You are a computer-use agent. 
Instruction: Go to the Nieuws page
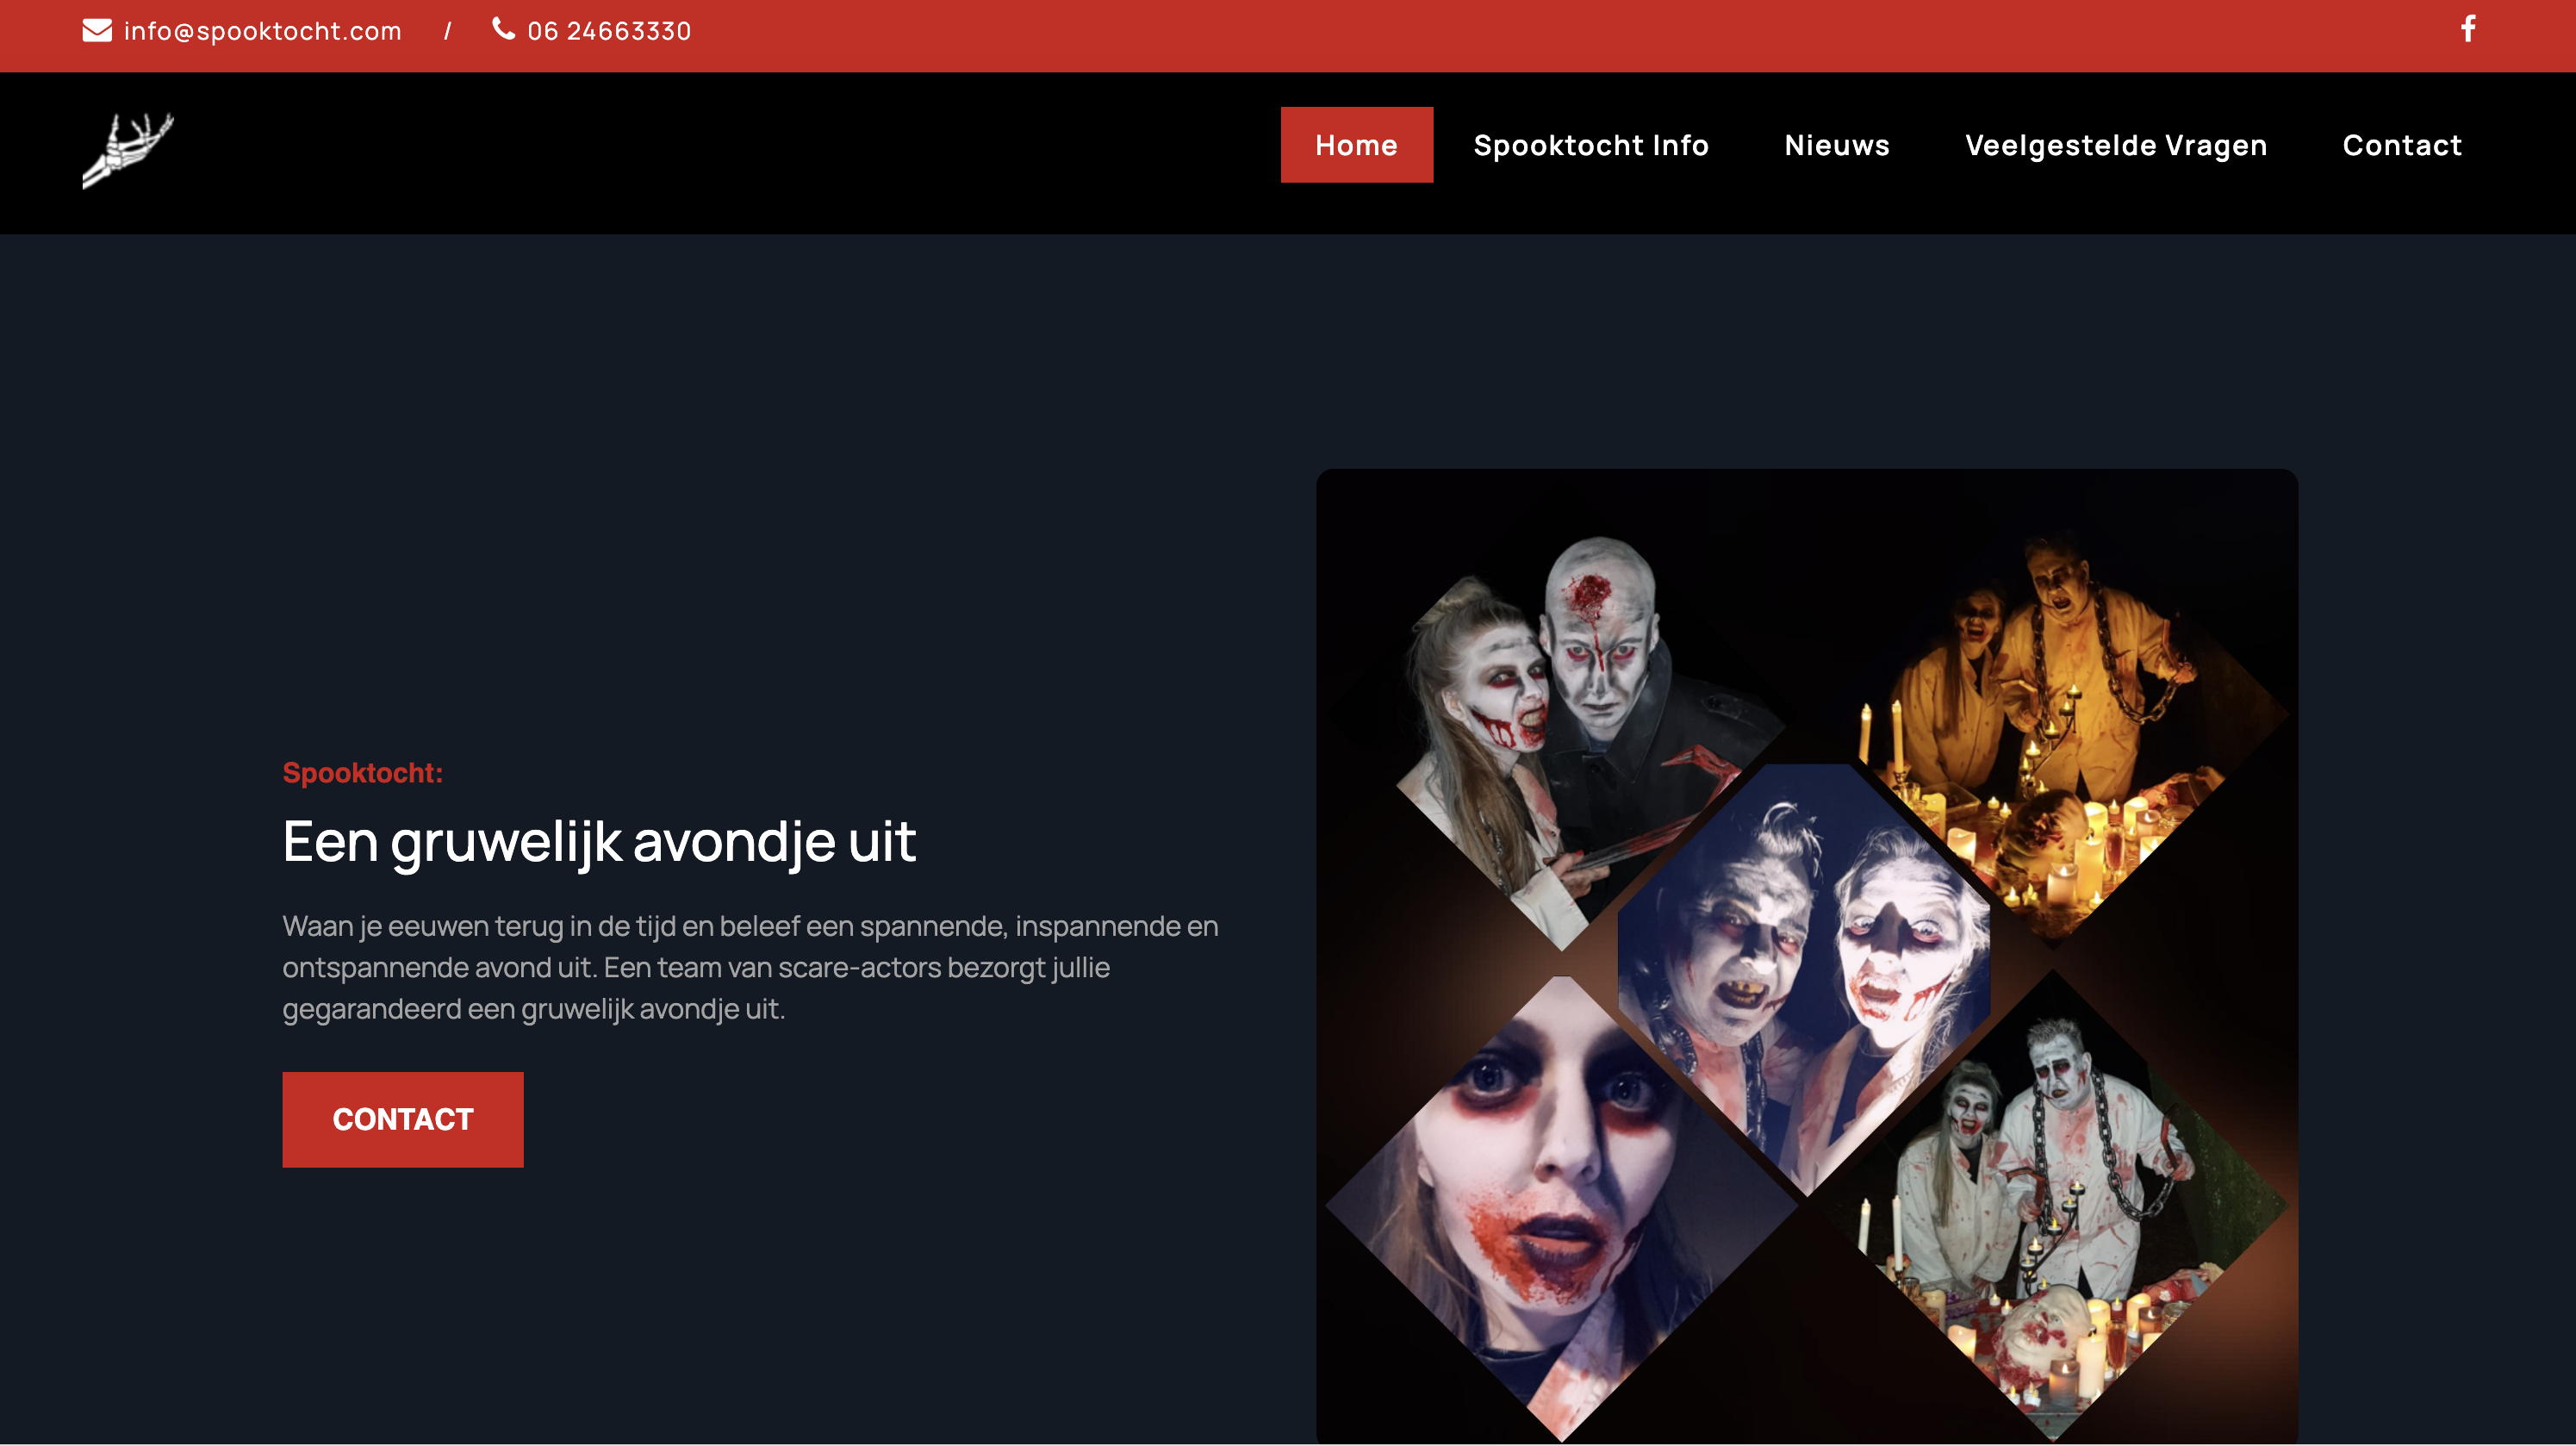[1837, 145]
